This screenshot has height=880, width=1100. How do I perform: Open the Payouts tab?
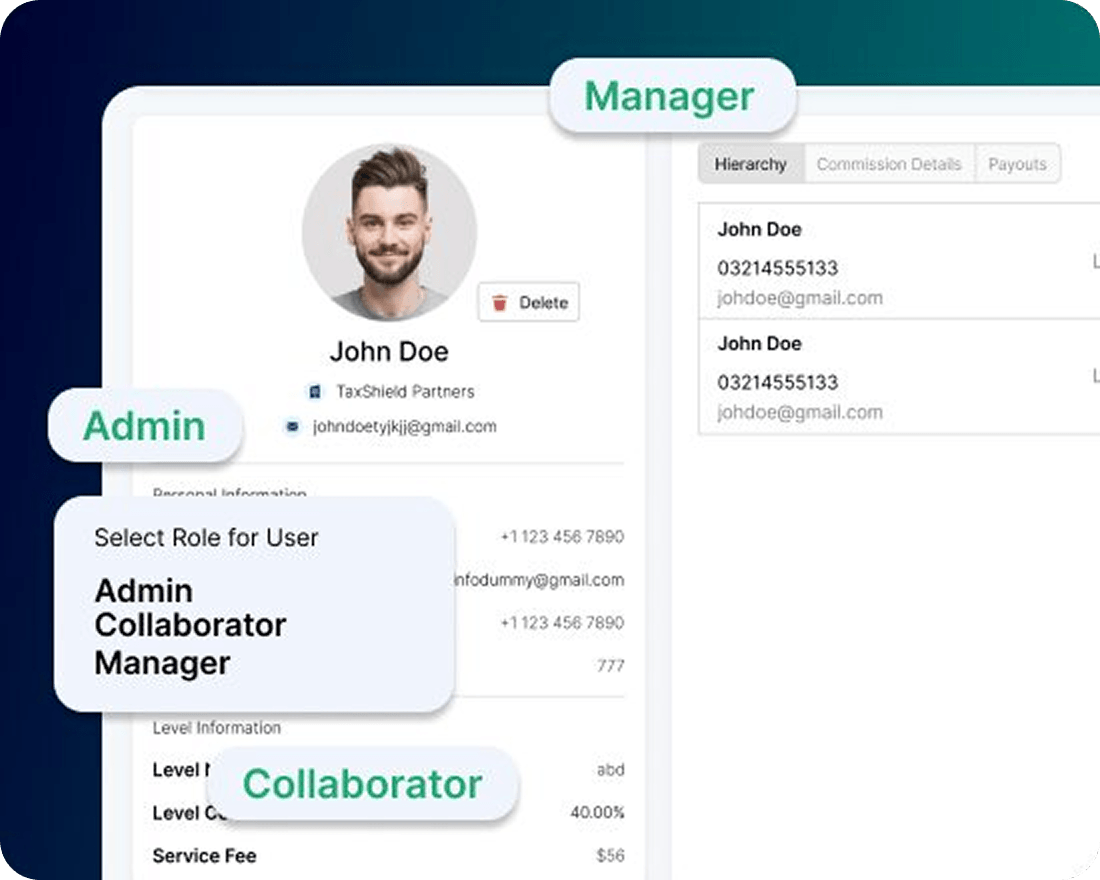pyautogui.click(x=1017, y=164)
